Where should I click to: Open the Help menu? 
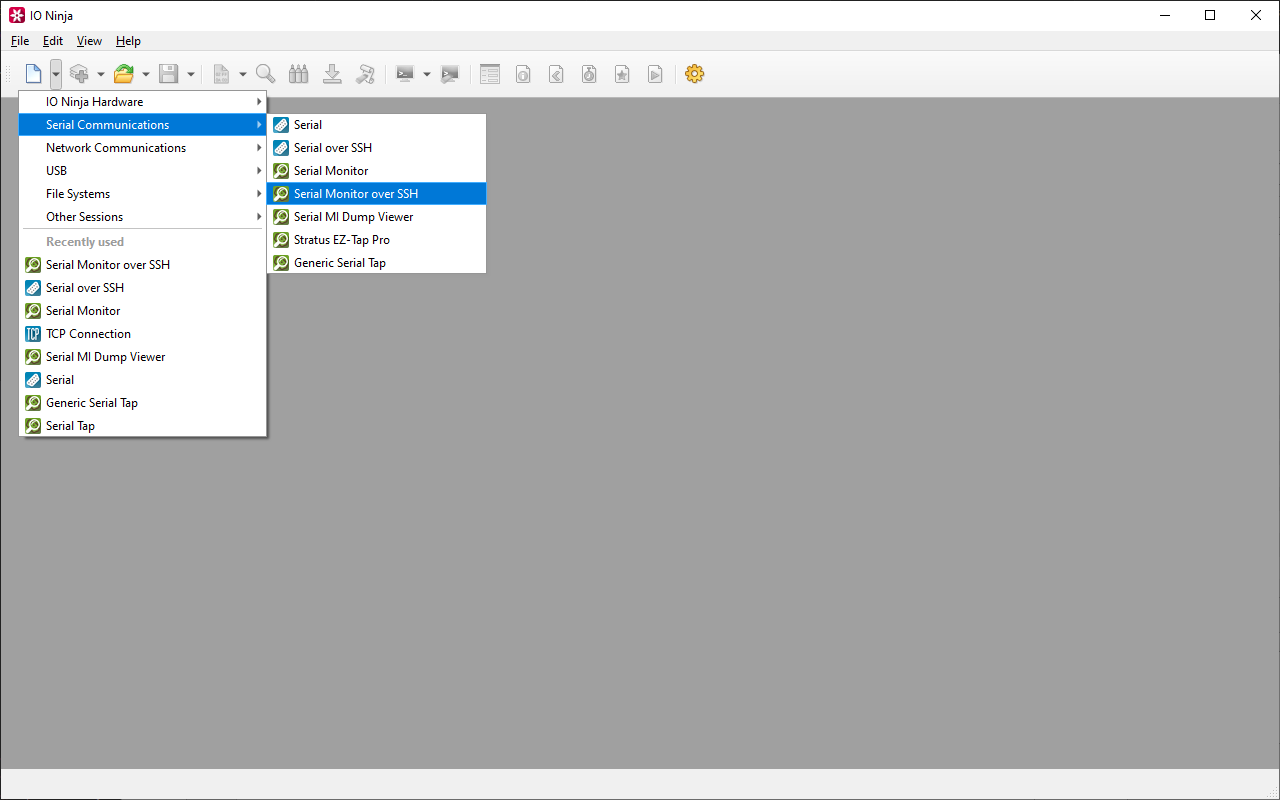pos(128,41)
